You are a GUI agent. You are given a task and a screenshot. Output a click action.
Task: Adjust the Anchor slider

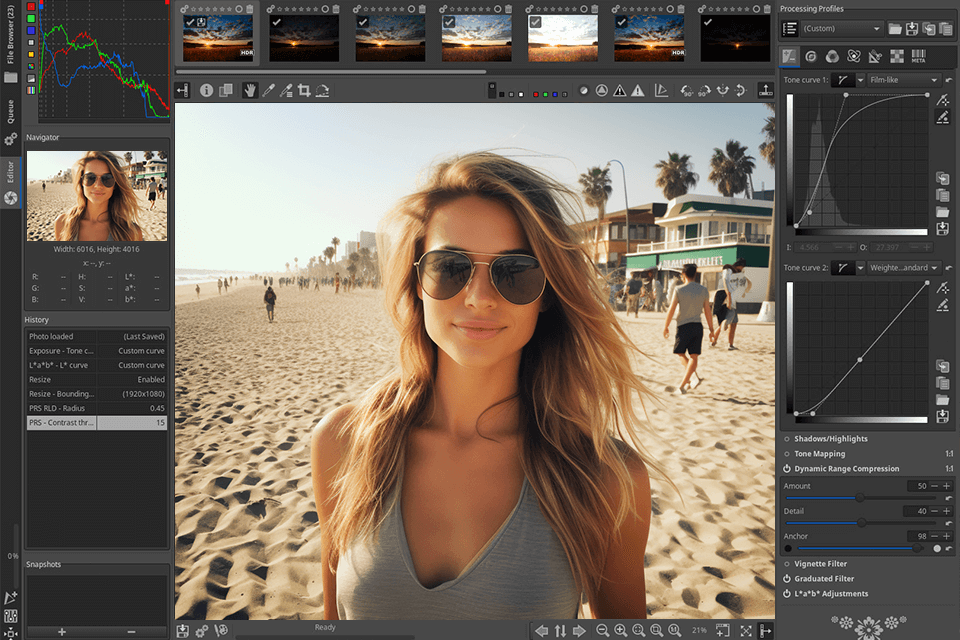click(x=860, y=548)
